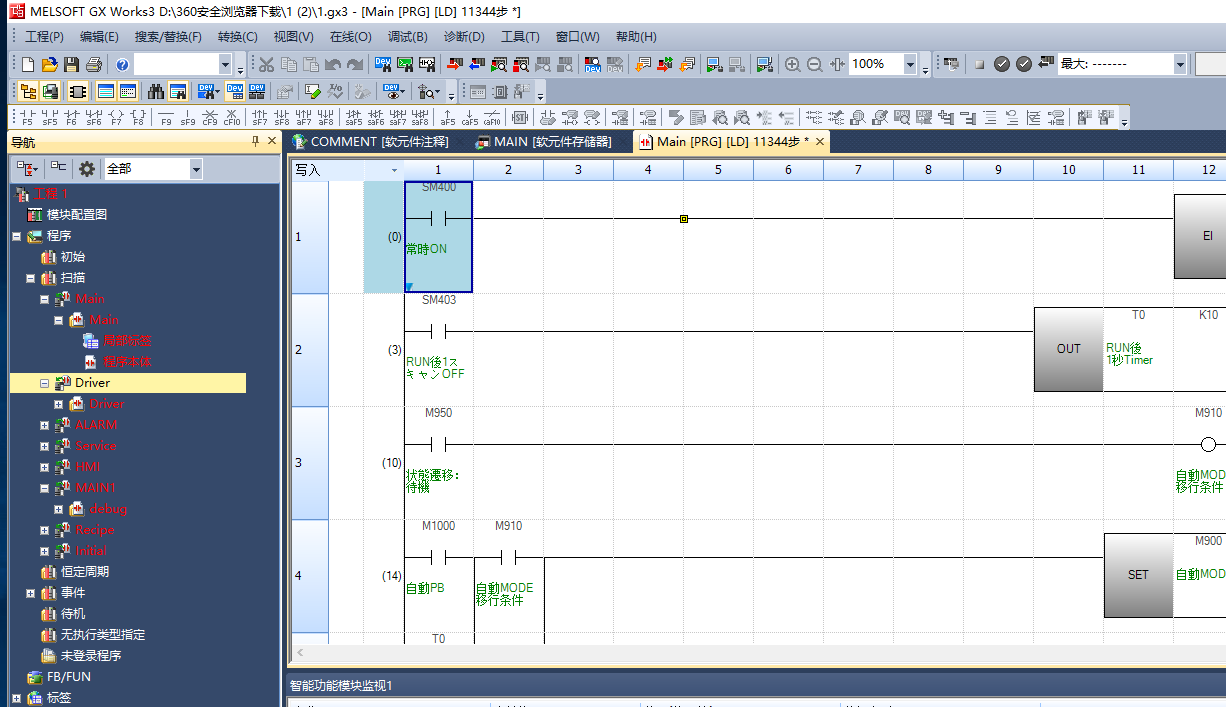
Task: Click the binoculars find device icon
Action: coord(156,92)
